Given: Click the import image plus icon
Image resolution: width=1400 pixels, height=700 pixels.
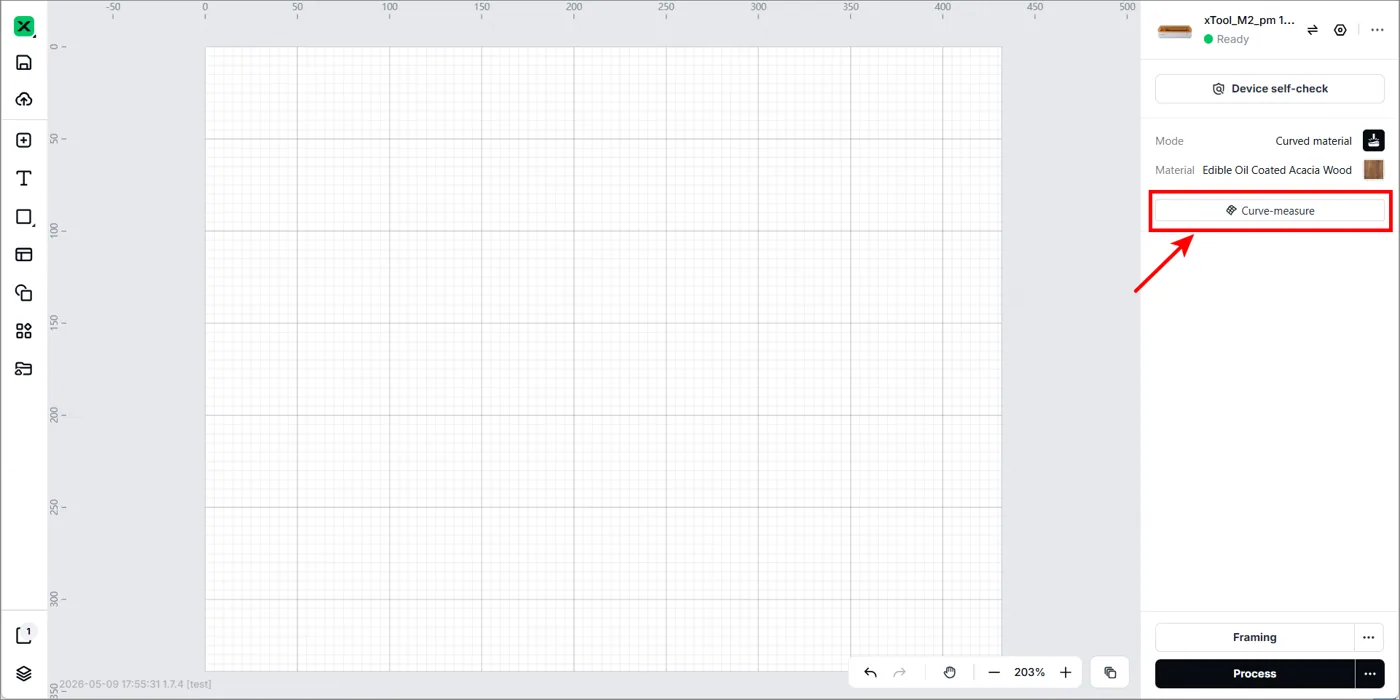Looking at the screenshot, I should (x=24, y=141).
